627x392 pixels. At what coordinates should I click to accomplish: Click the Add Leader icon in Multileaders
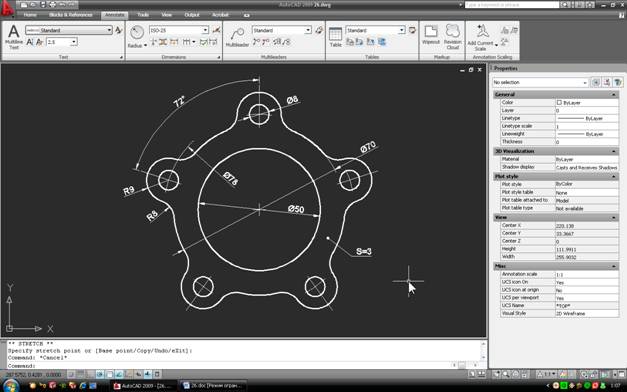pos(257,42)
